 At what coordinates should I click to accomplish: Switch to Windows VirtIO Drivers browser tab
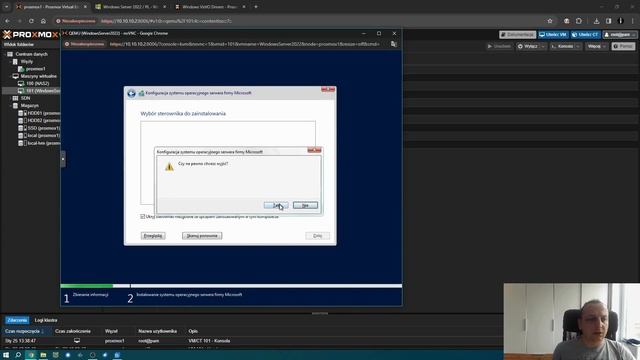pyautogui.click(x=210, y=7)
